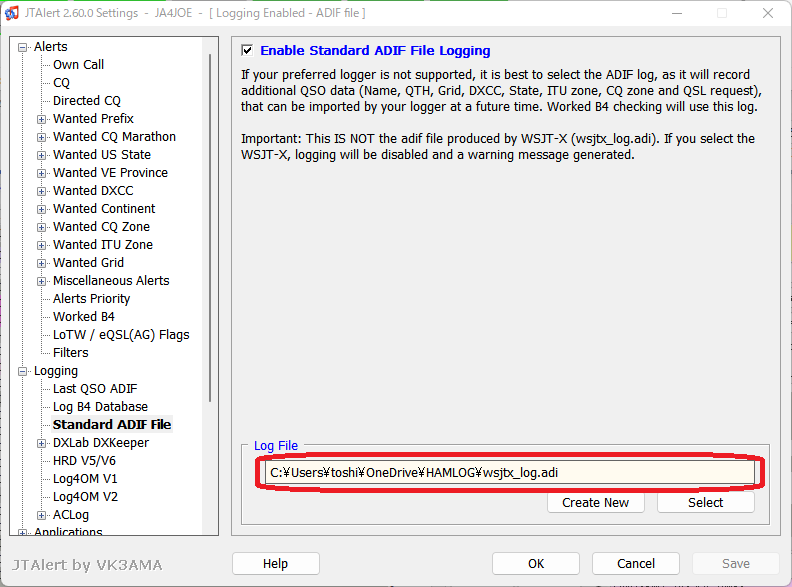This screenshot has width=792, height=587.
Task: Expand the Wanted VE Province node
Action: [x=41, y=173]
